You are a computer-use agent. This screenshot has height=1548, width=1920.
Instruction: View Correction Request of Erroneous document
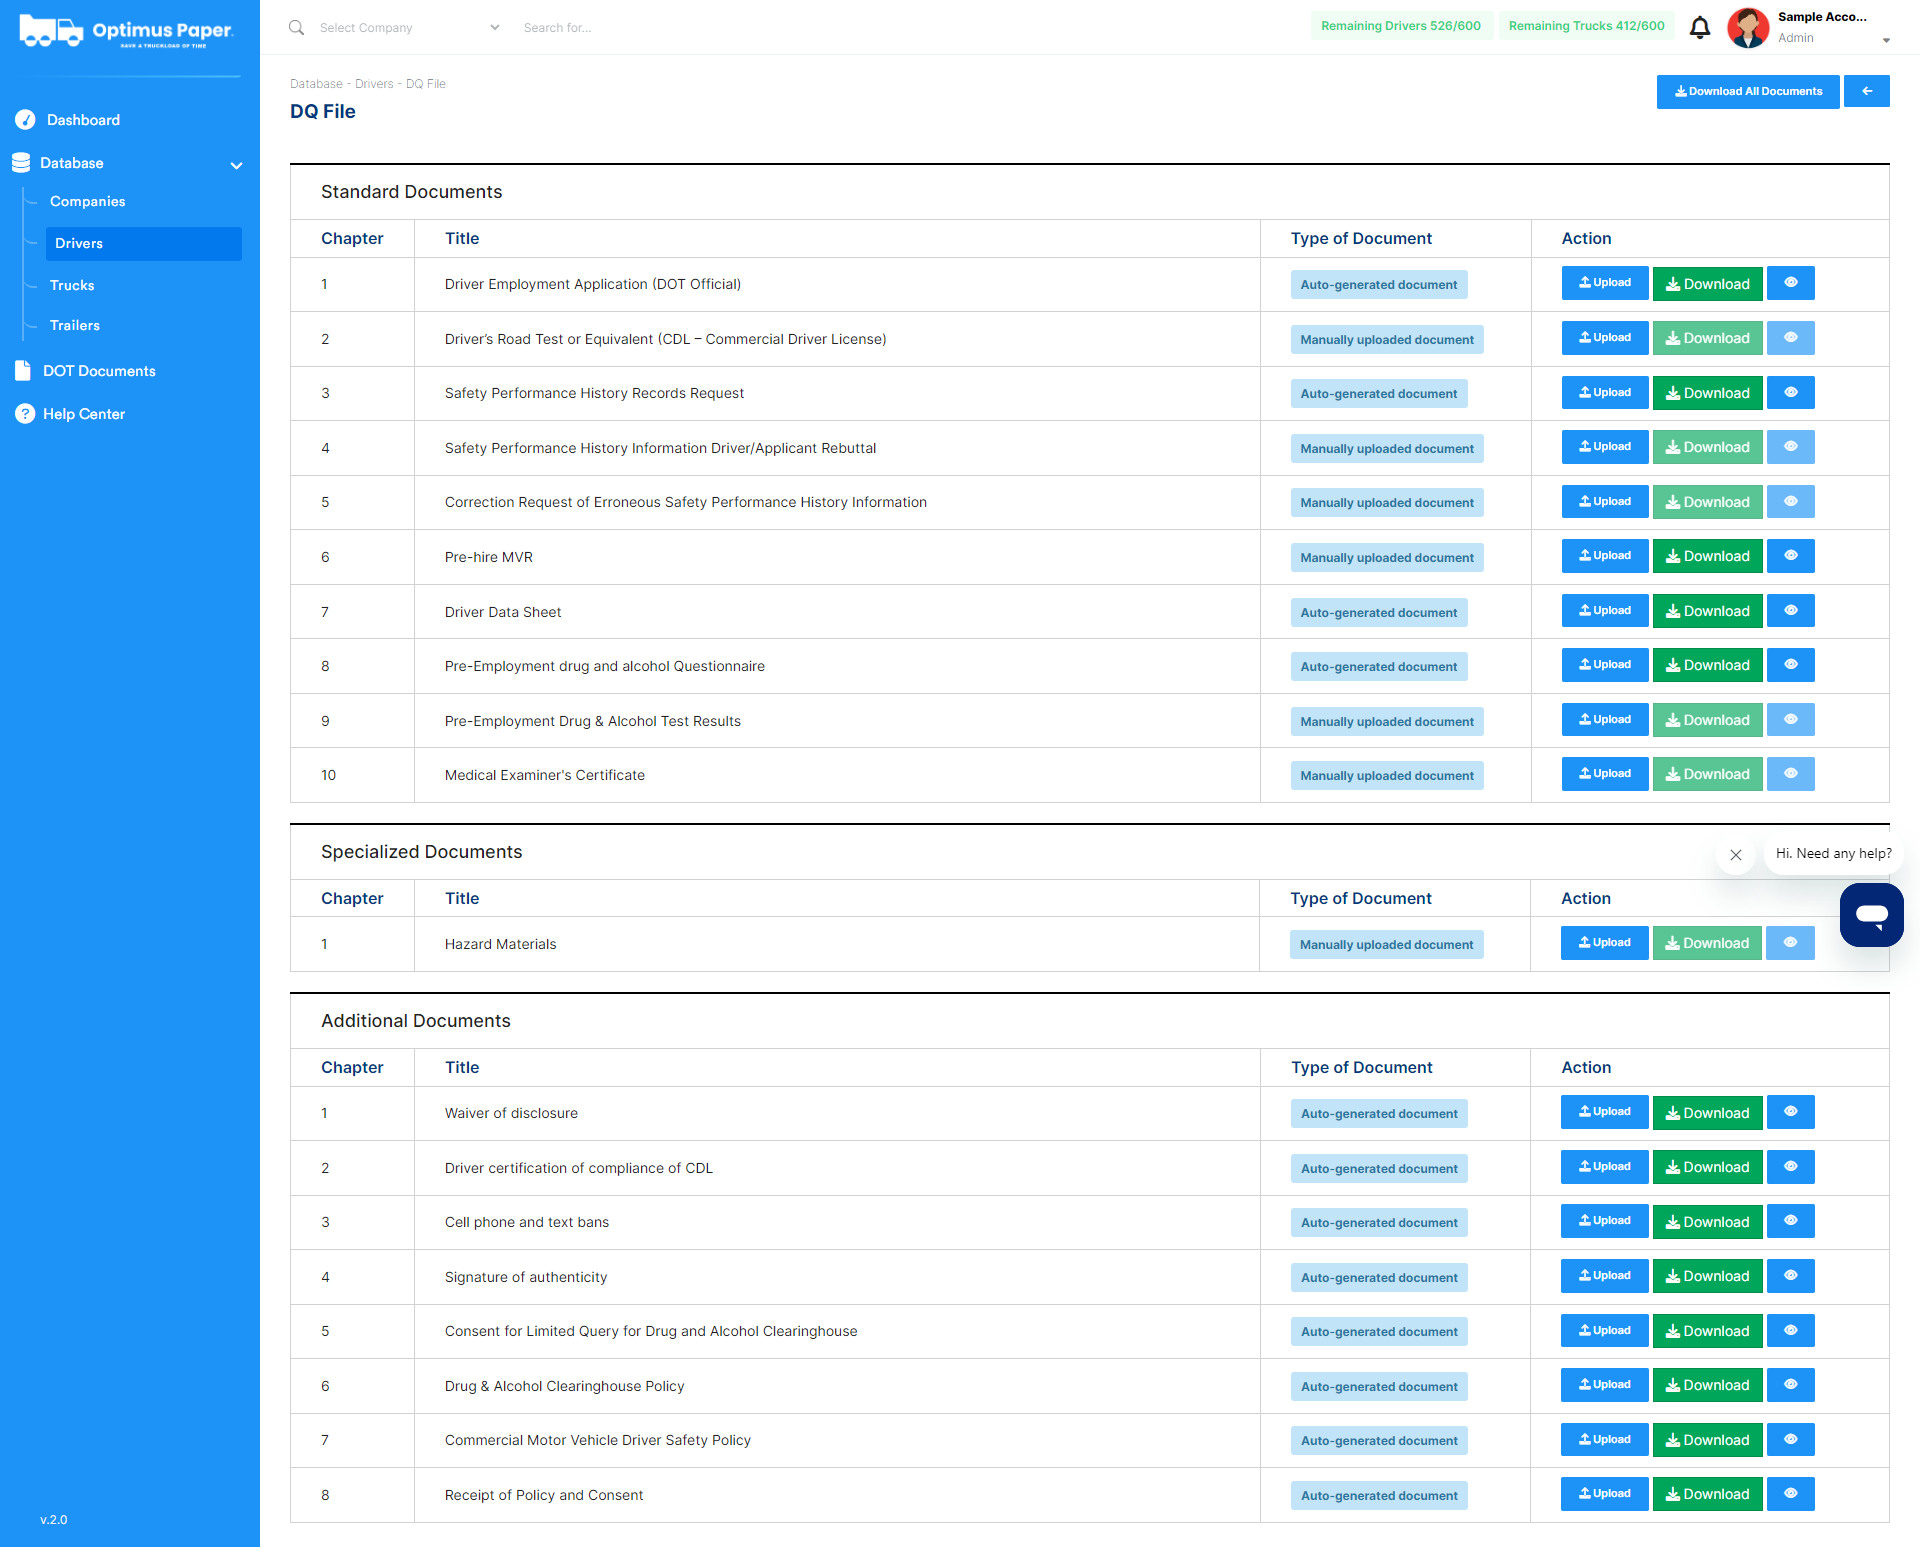(x=1790, y=501)
